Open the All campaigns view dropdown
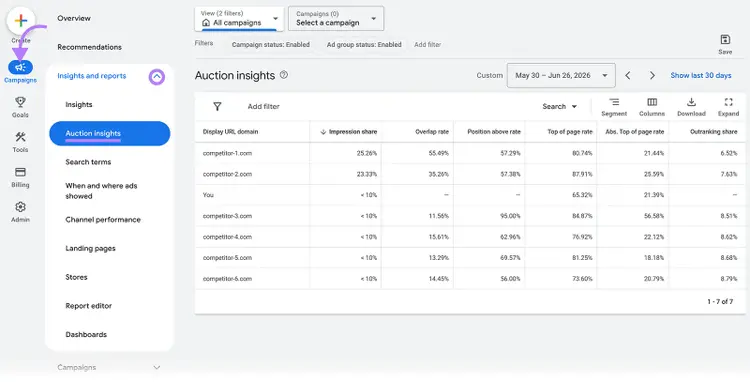This screenshot has width=750, height=382. click(x=239, y=19)
